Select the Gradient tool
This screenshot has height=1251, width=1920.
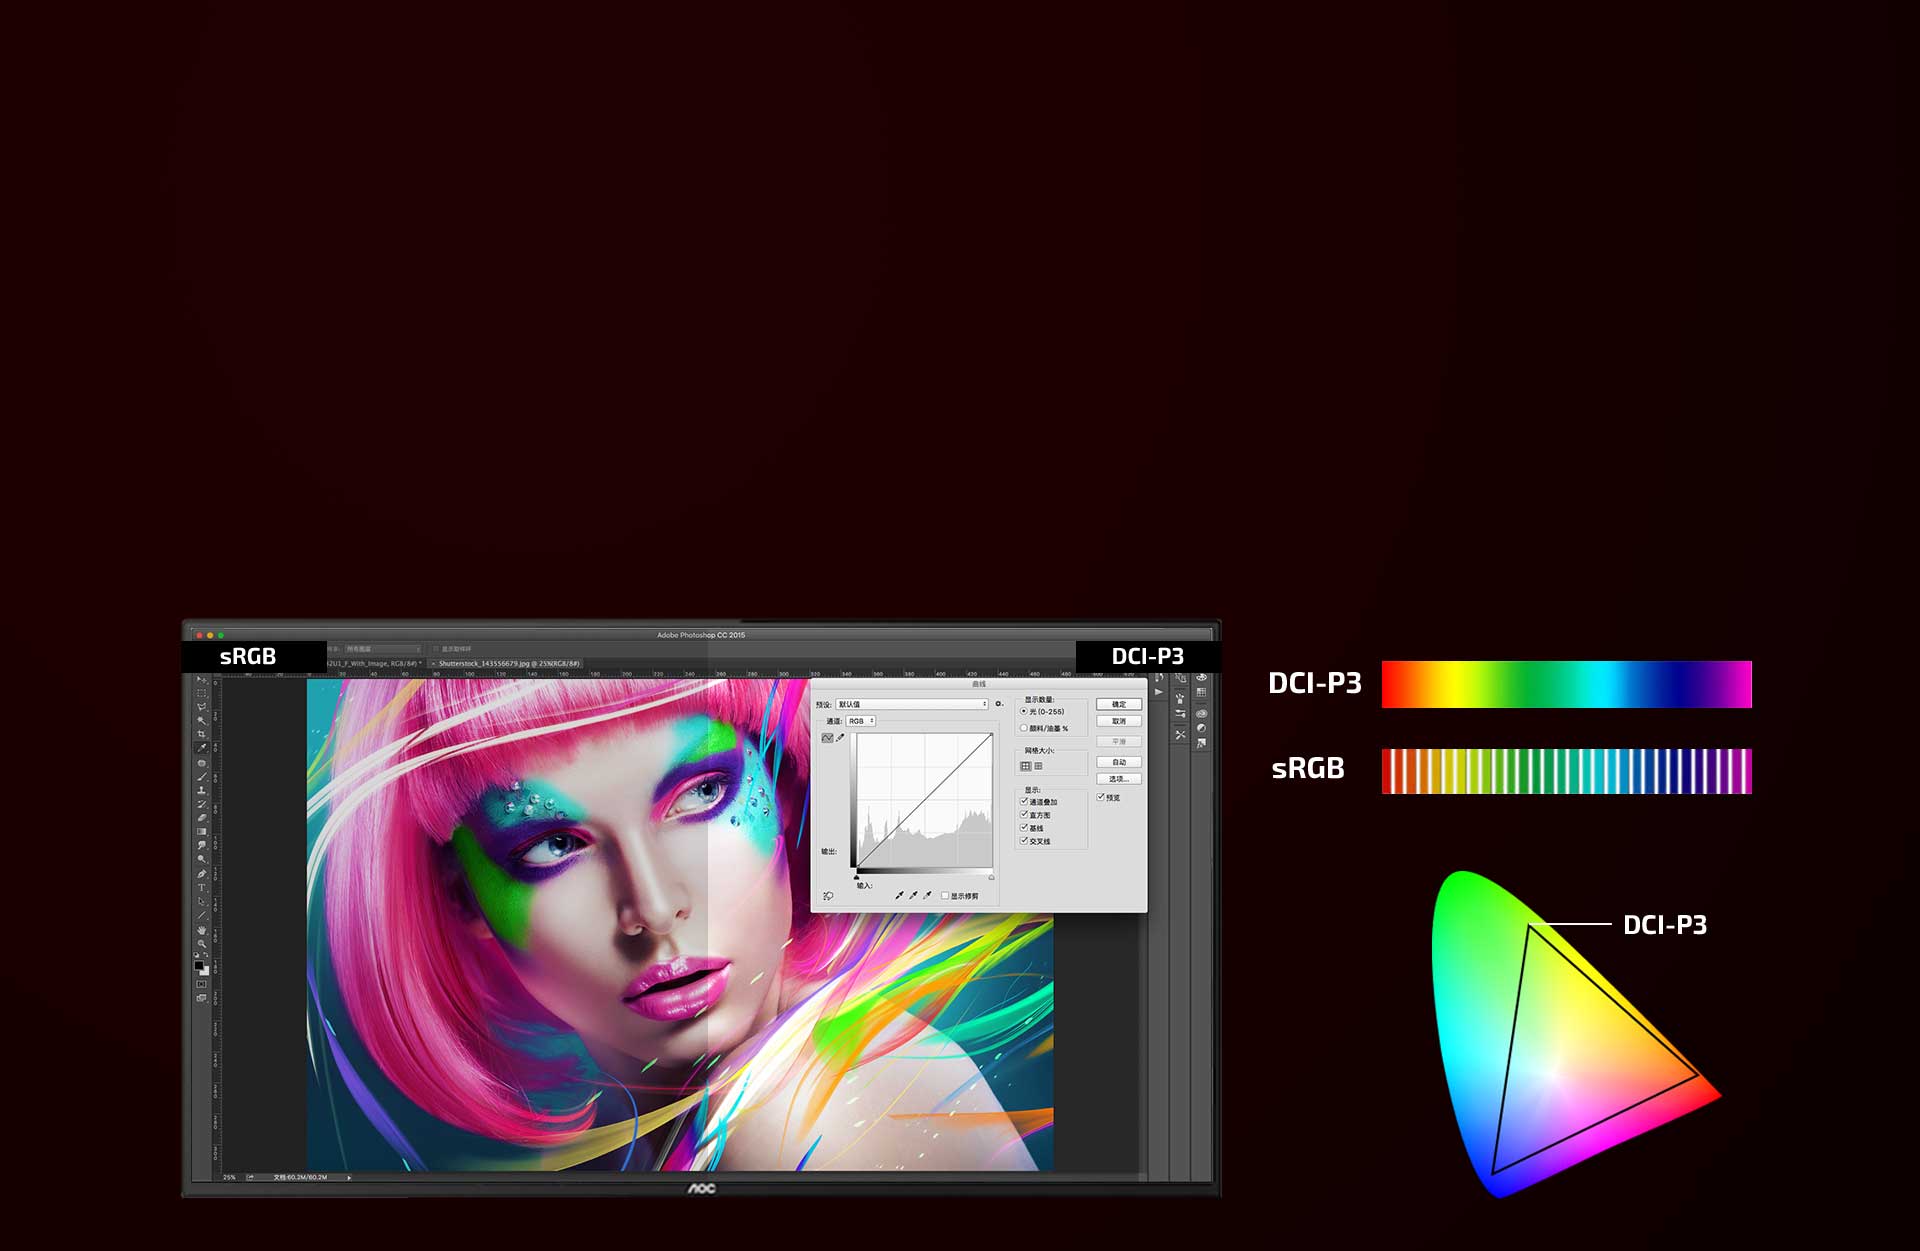pos(201,831)
